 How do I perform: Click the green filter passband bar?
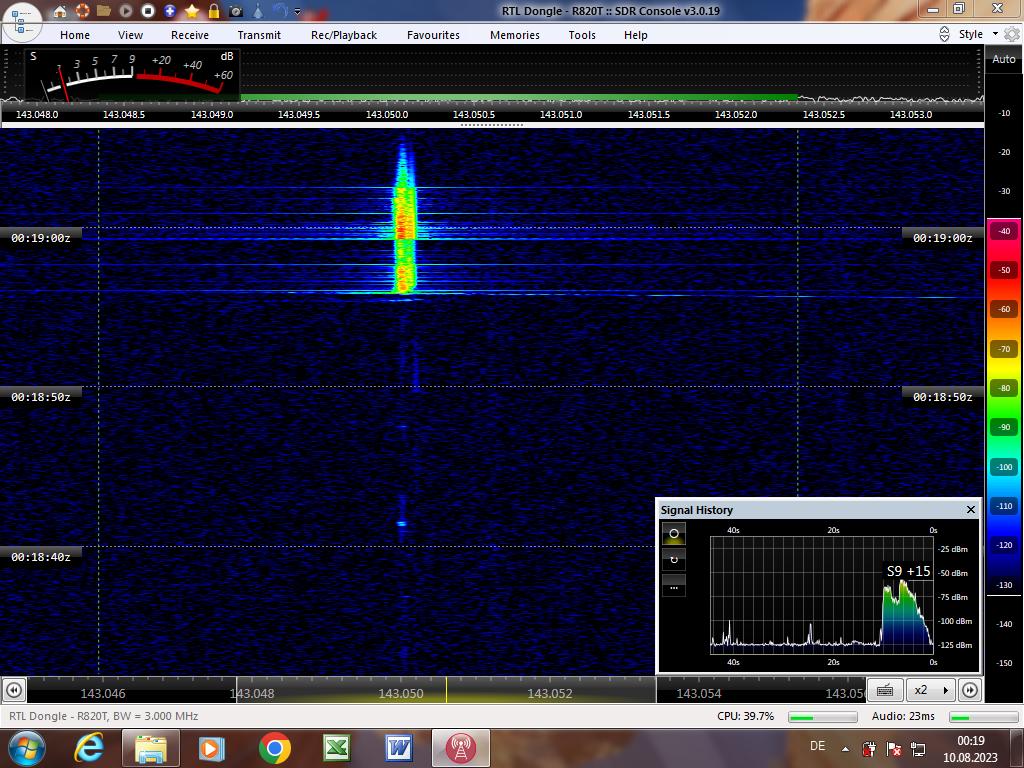(x=519, y=98)
